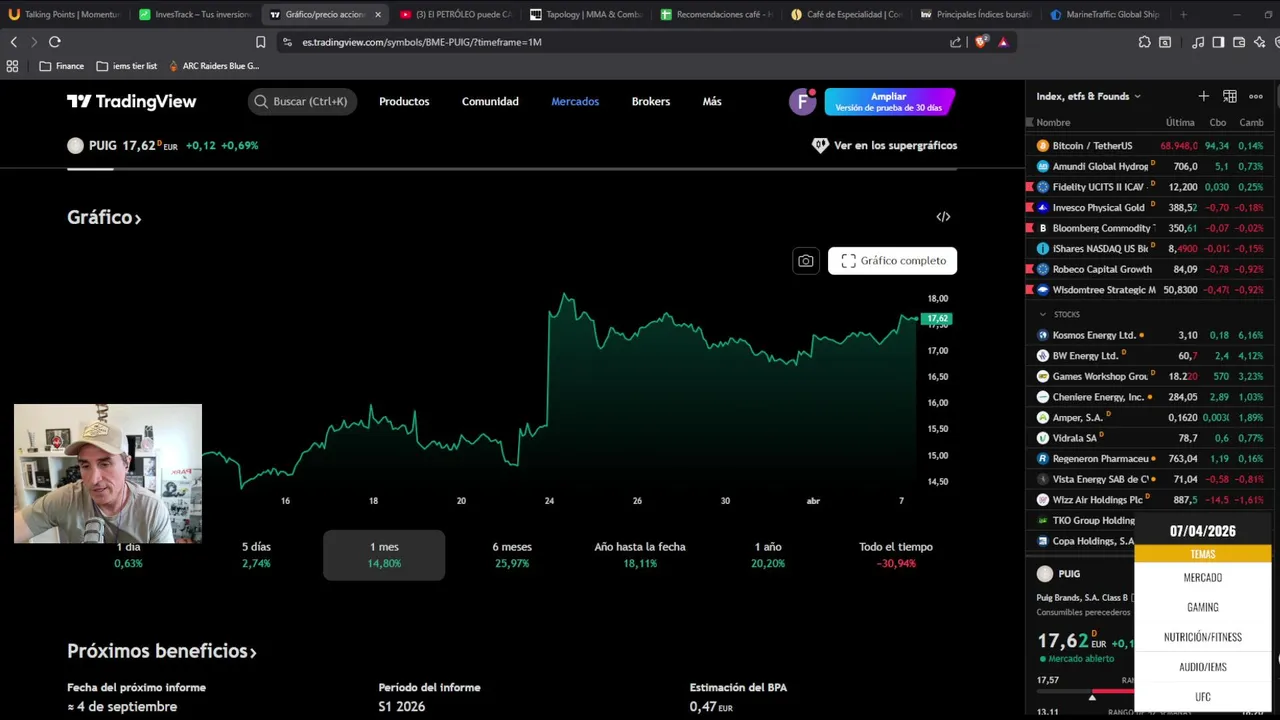Click the browser reload icon
Screen dimensions: 1280x720
click(55, 42)
